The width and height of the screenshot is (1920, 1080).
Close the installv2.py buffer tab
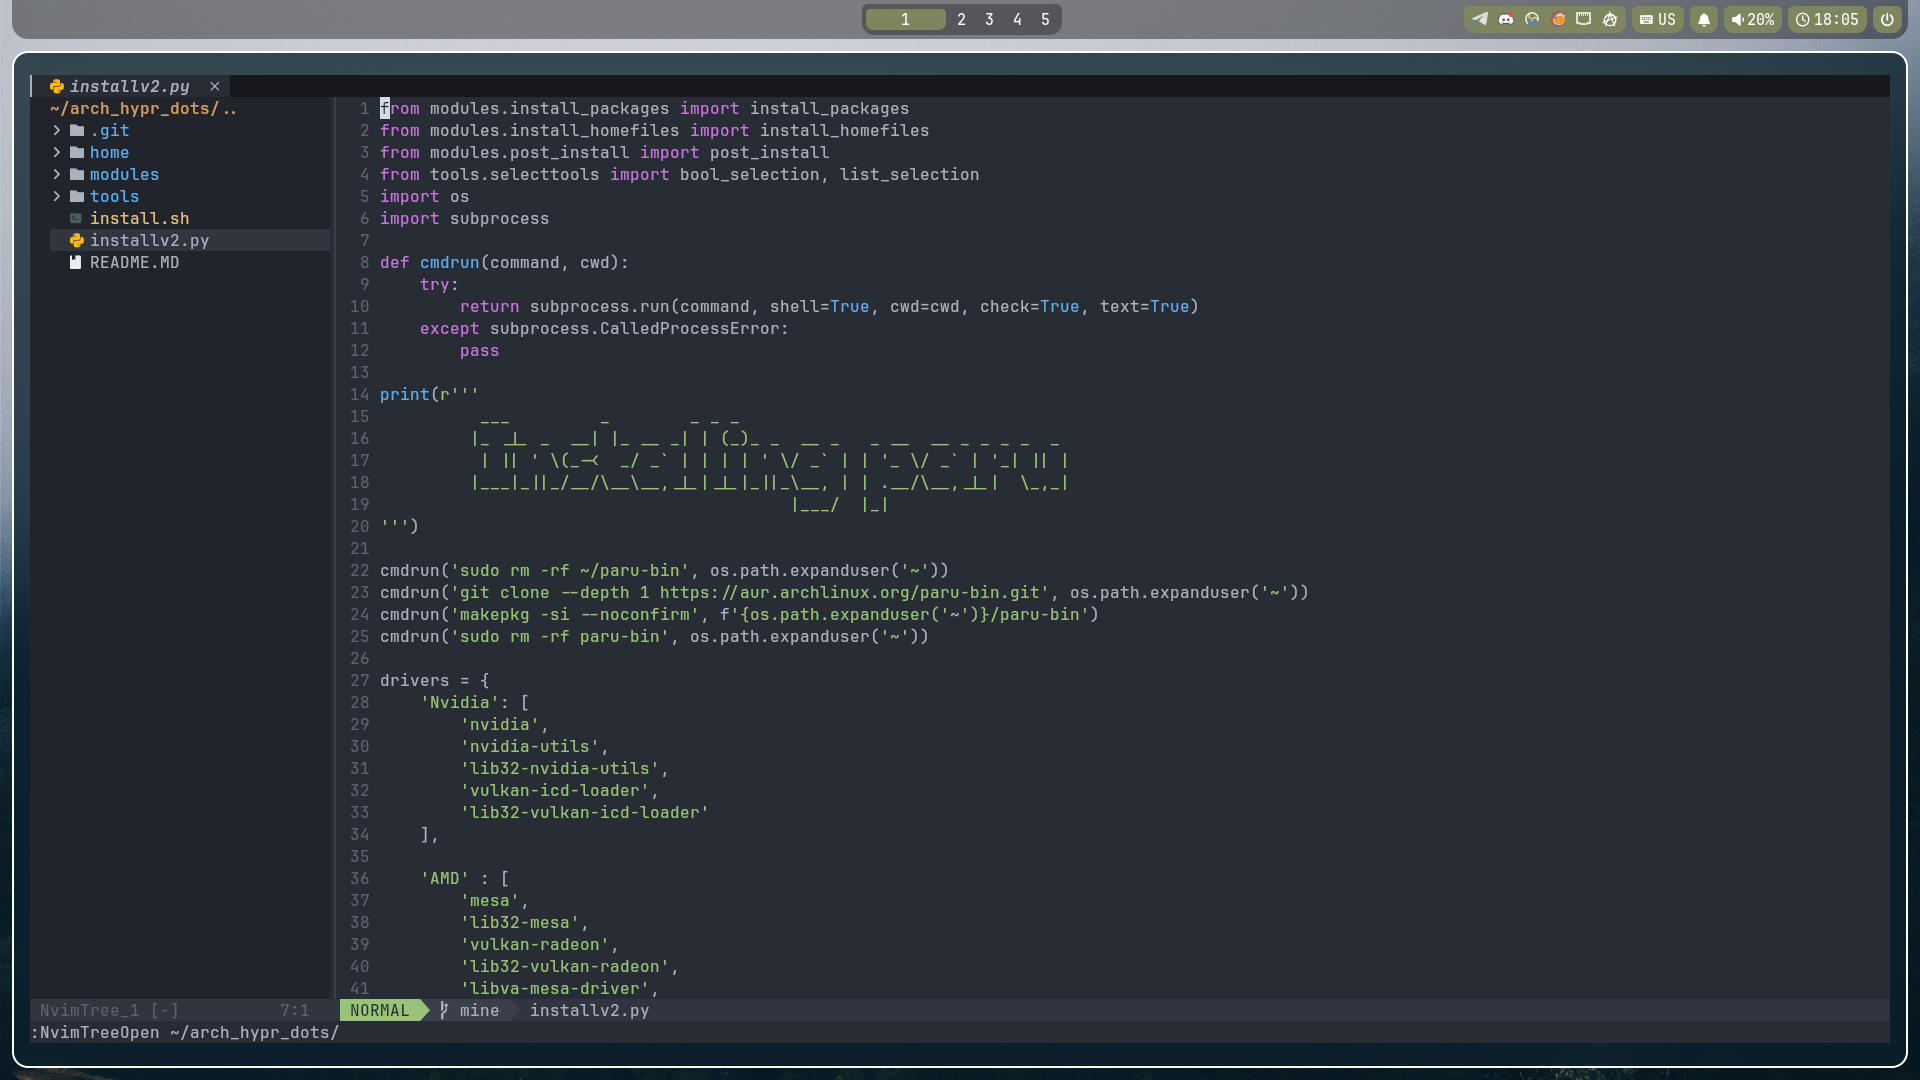pyautogui.click(x=215, y=87)
